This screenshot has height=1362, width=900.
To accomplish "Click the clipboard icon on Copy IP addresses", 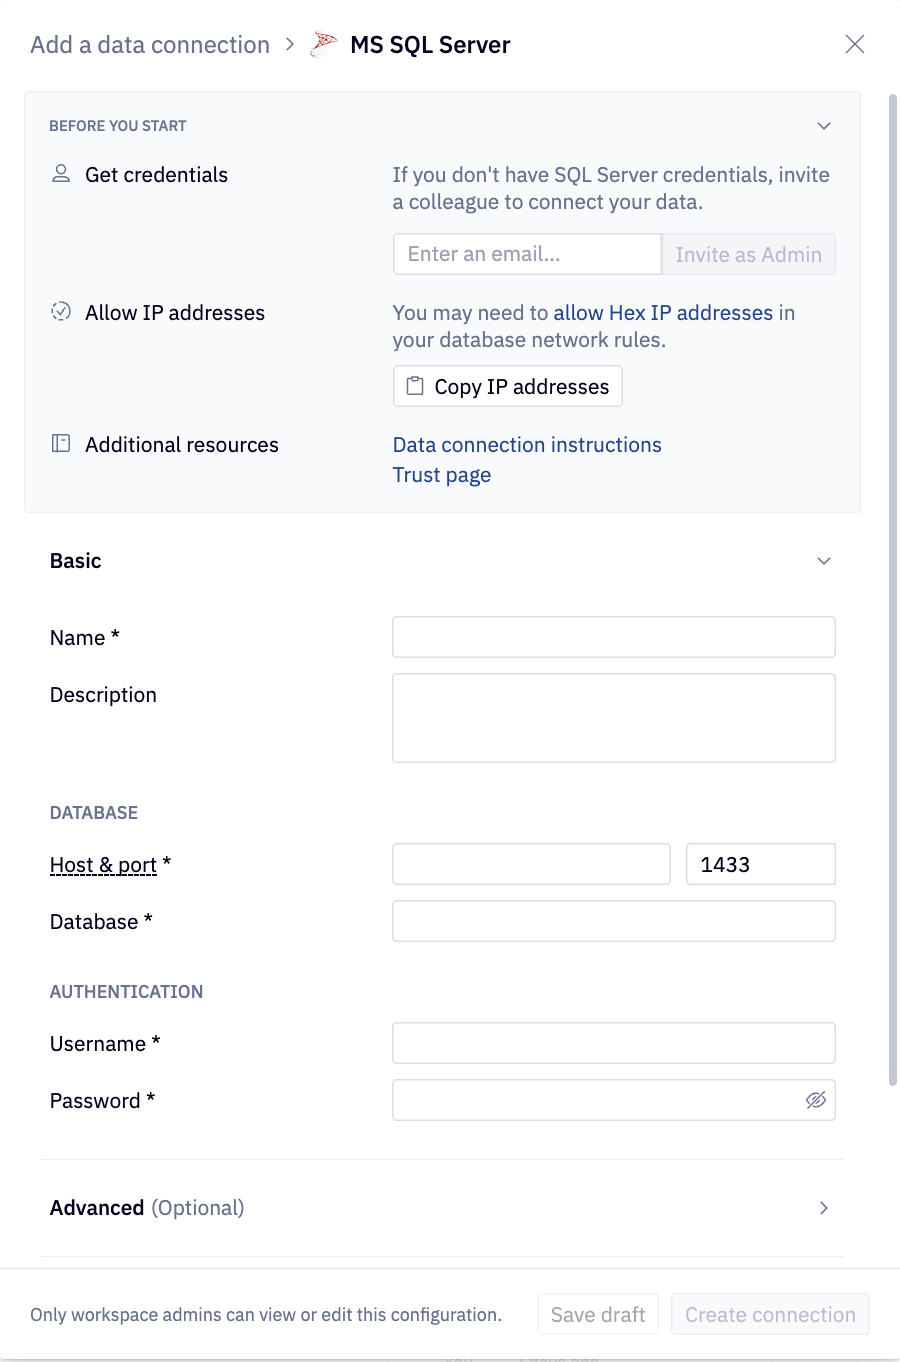I will tap(415, 386).
